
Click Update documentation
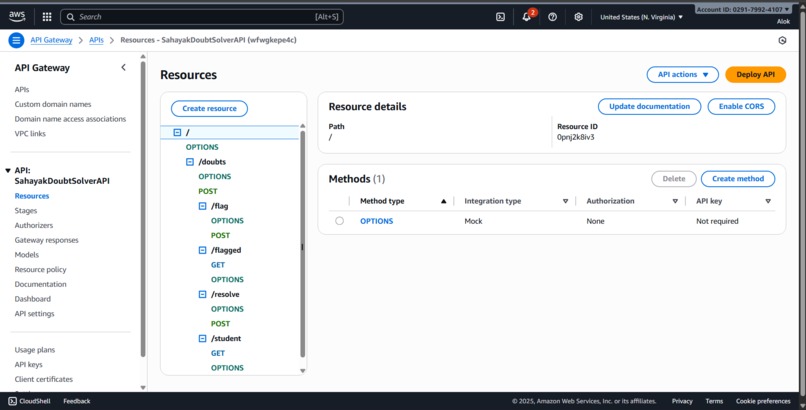point(650,106)
